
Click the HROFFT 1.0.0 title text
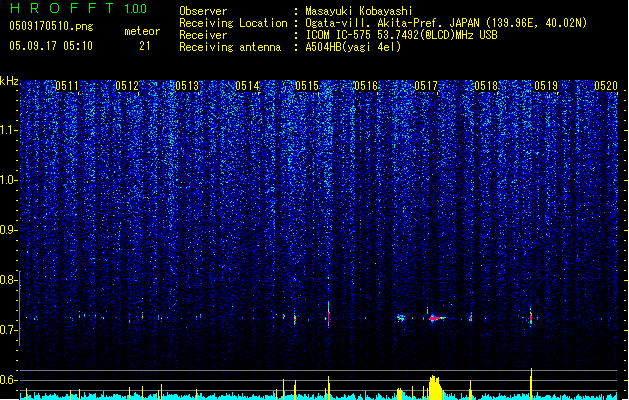click(x=78, y=8)
